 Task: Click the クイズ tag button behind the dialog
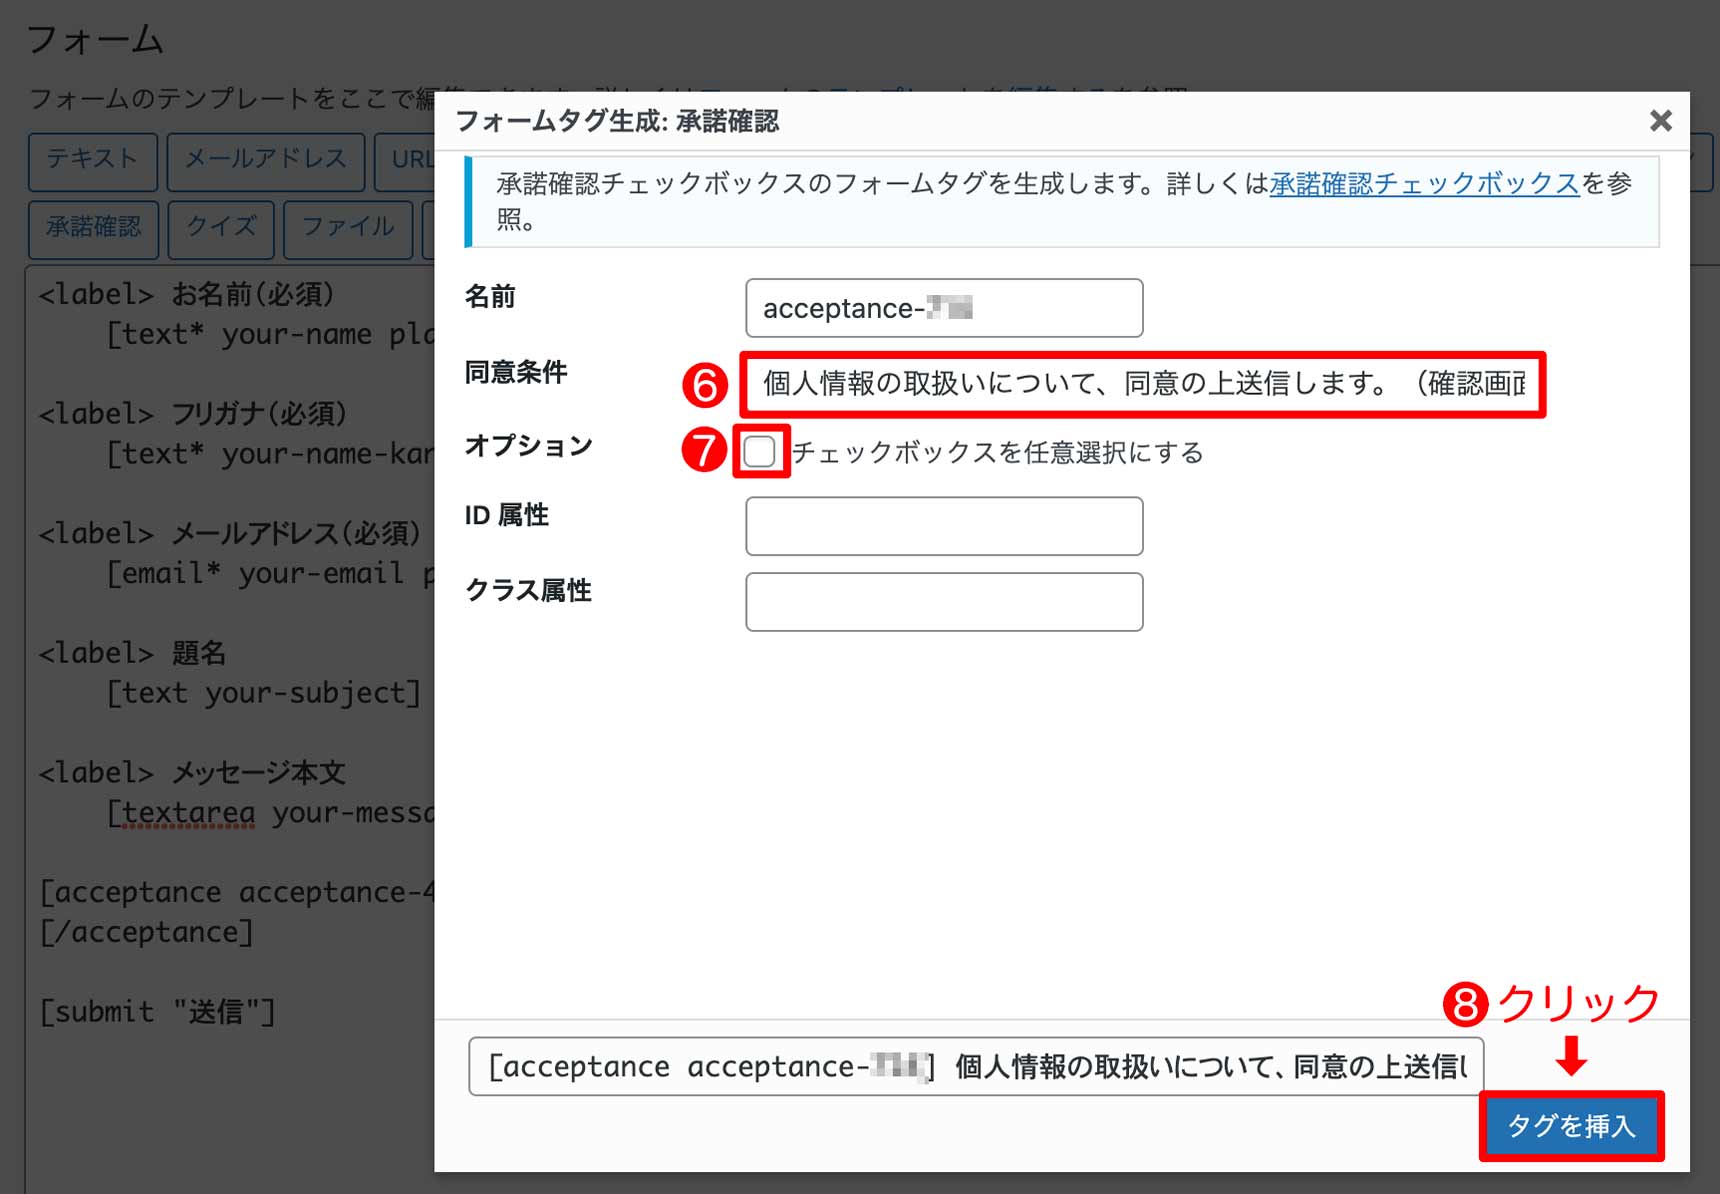tap(221, 228)
